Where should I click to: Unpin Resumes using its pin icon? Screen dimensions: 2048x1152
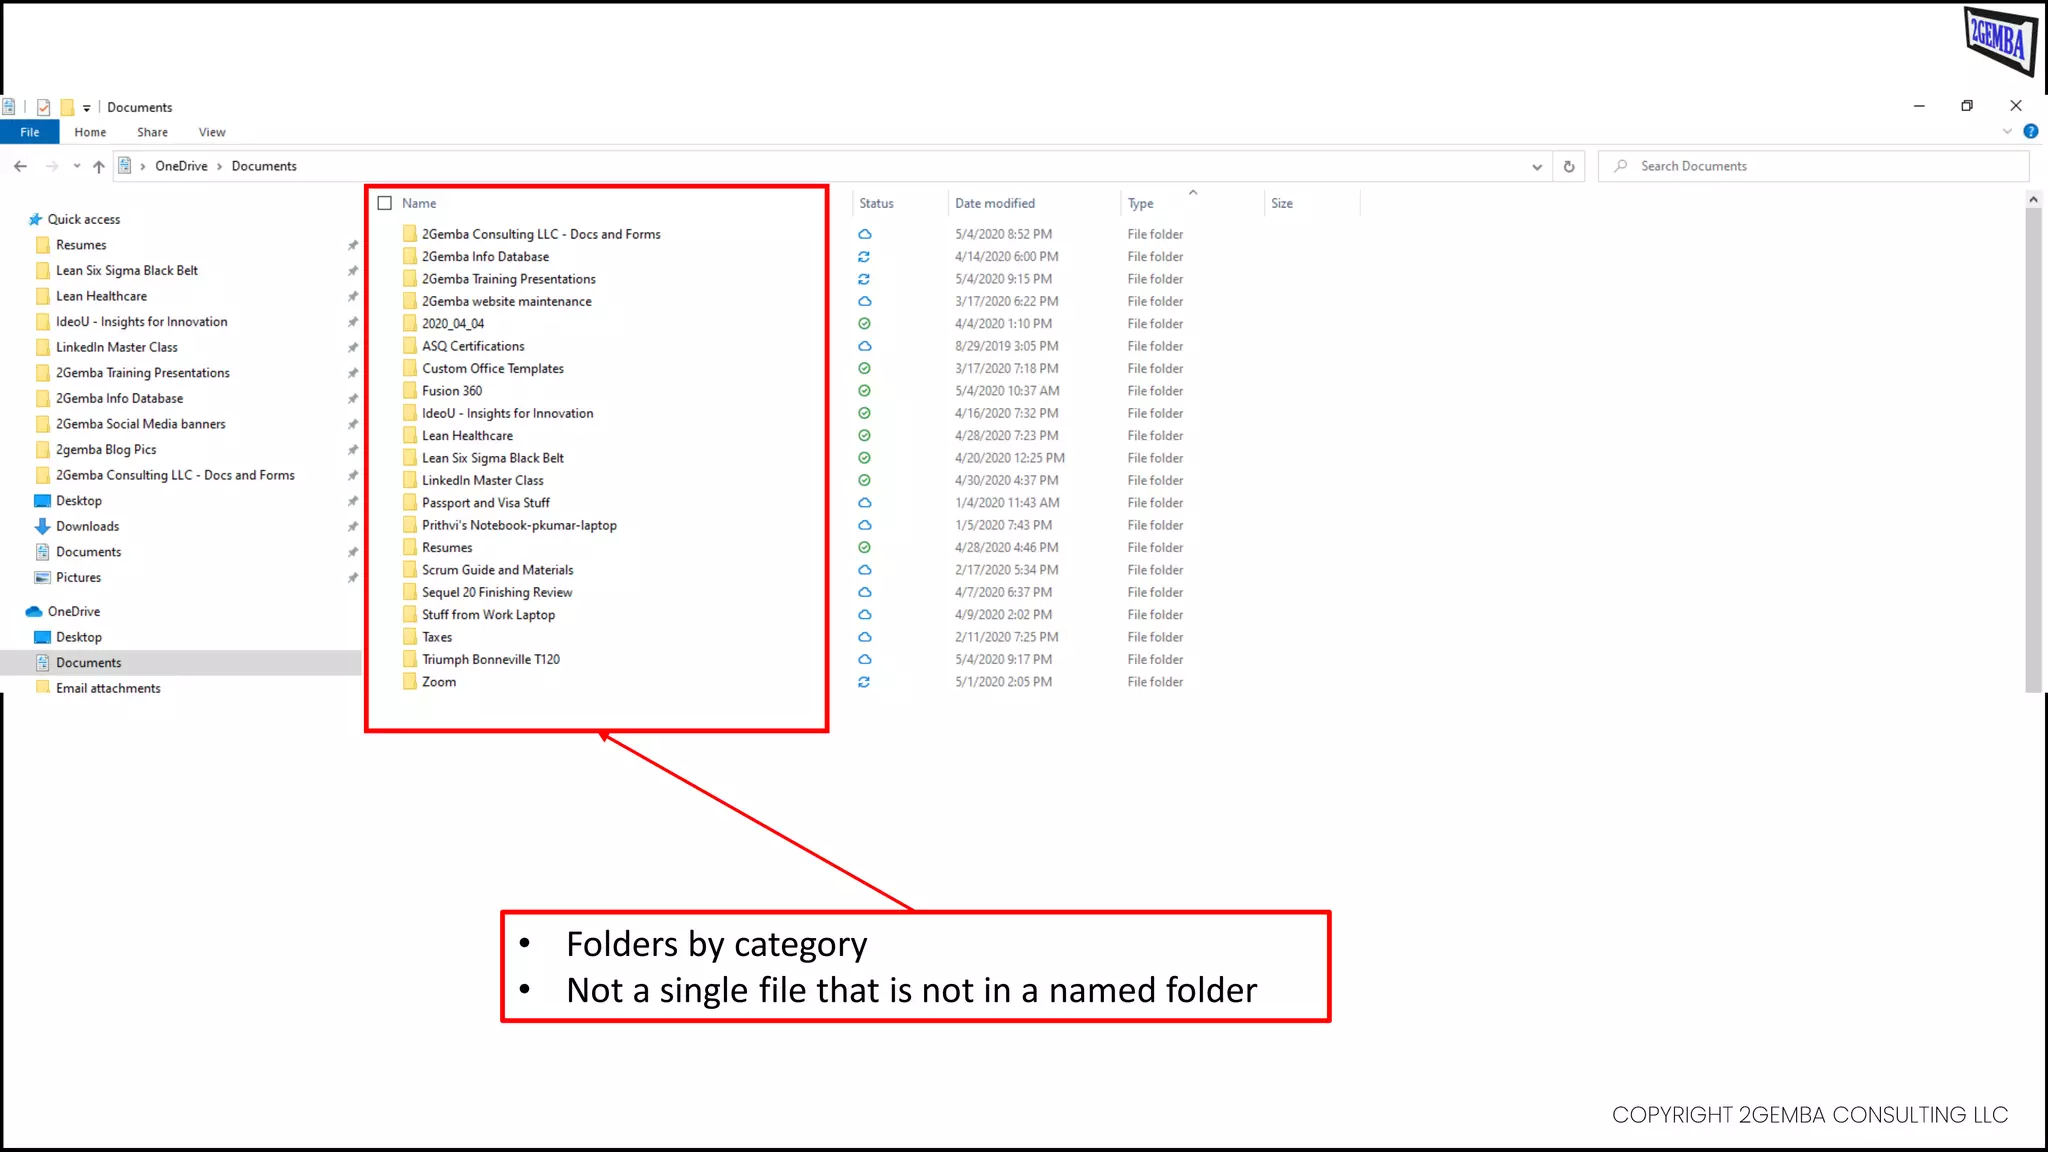(x=352, y=245)
